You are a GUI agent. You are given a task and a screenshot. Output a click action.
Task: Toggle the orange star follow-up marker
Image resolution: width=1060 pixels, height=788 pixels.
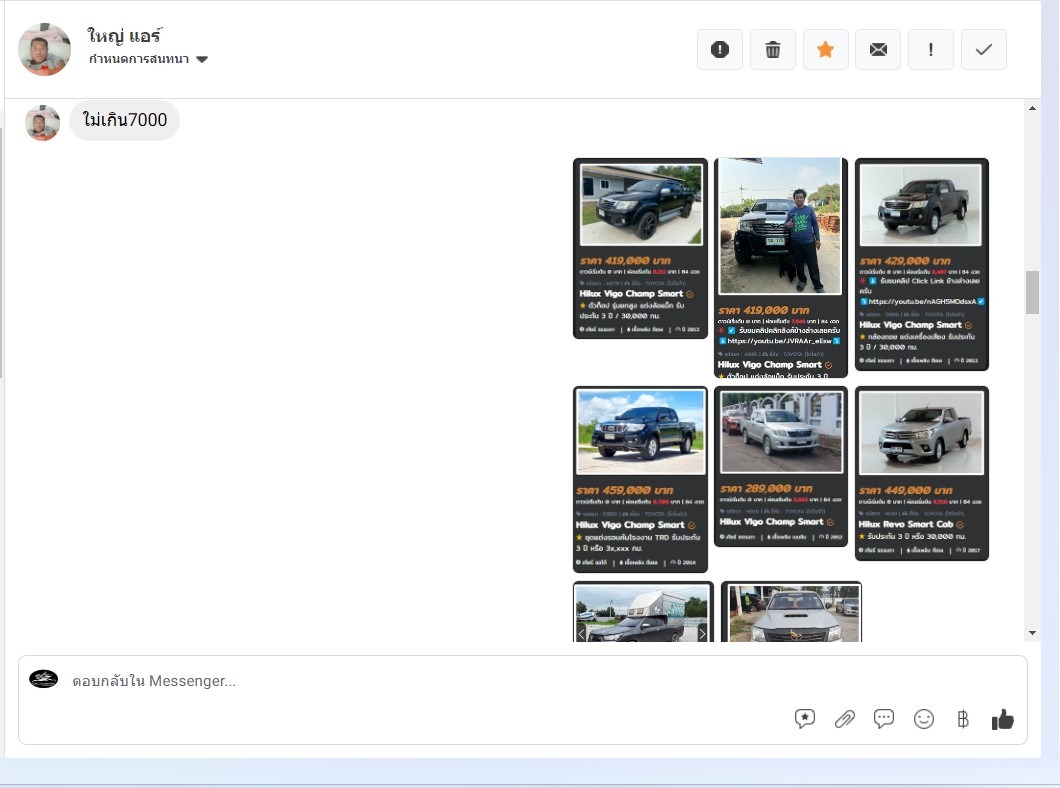tap(825, 50)
